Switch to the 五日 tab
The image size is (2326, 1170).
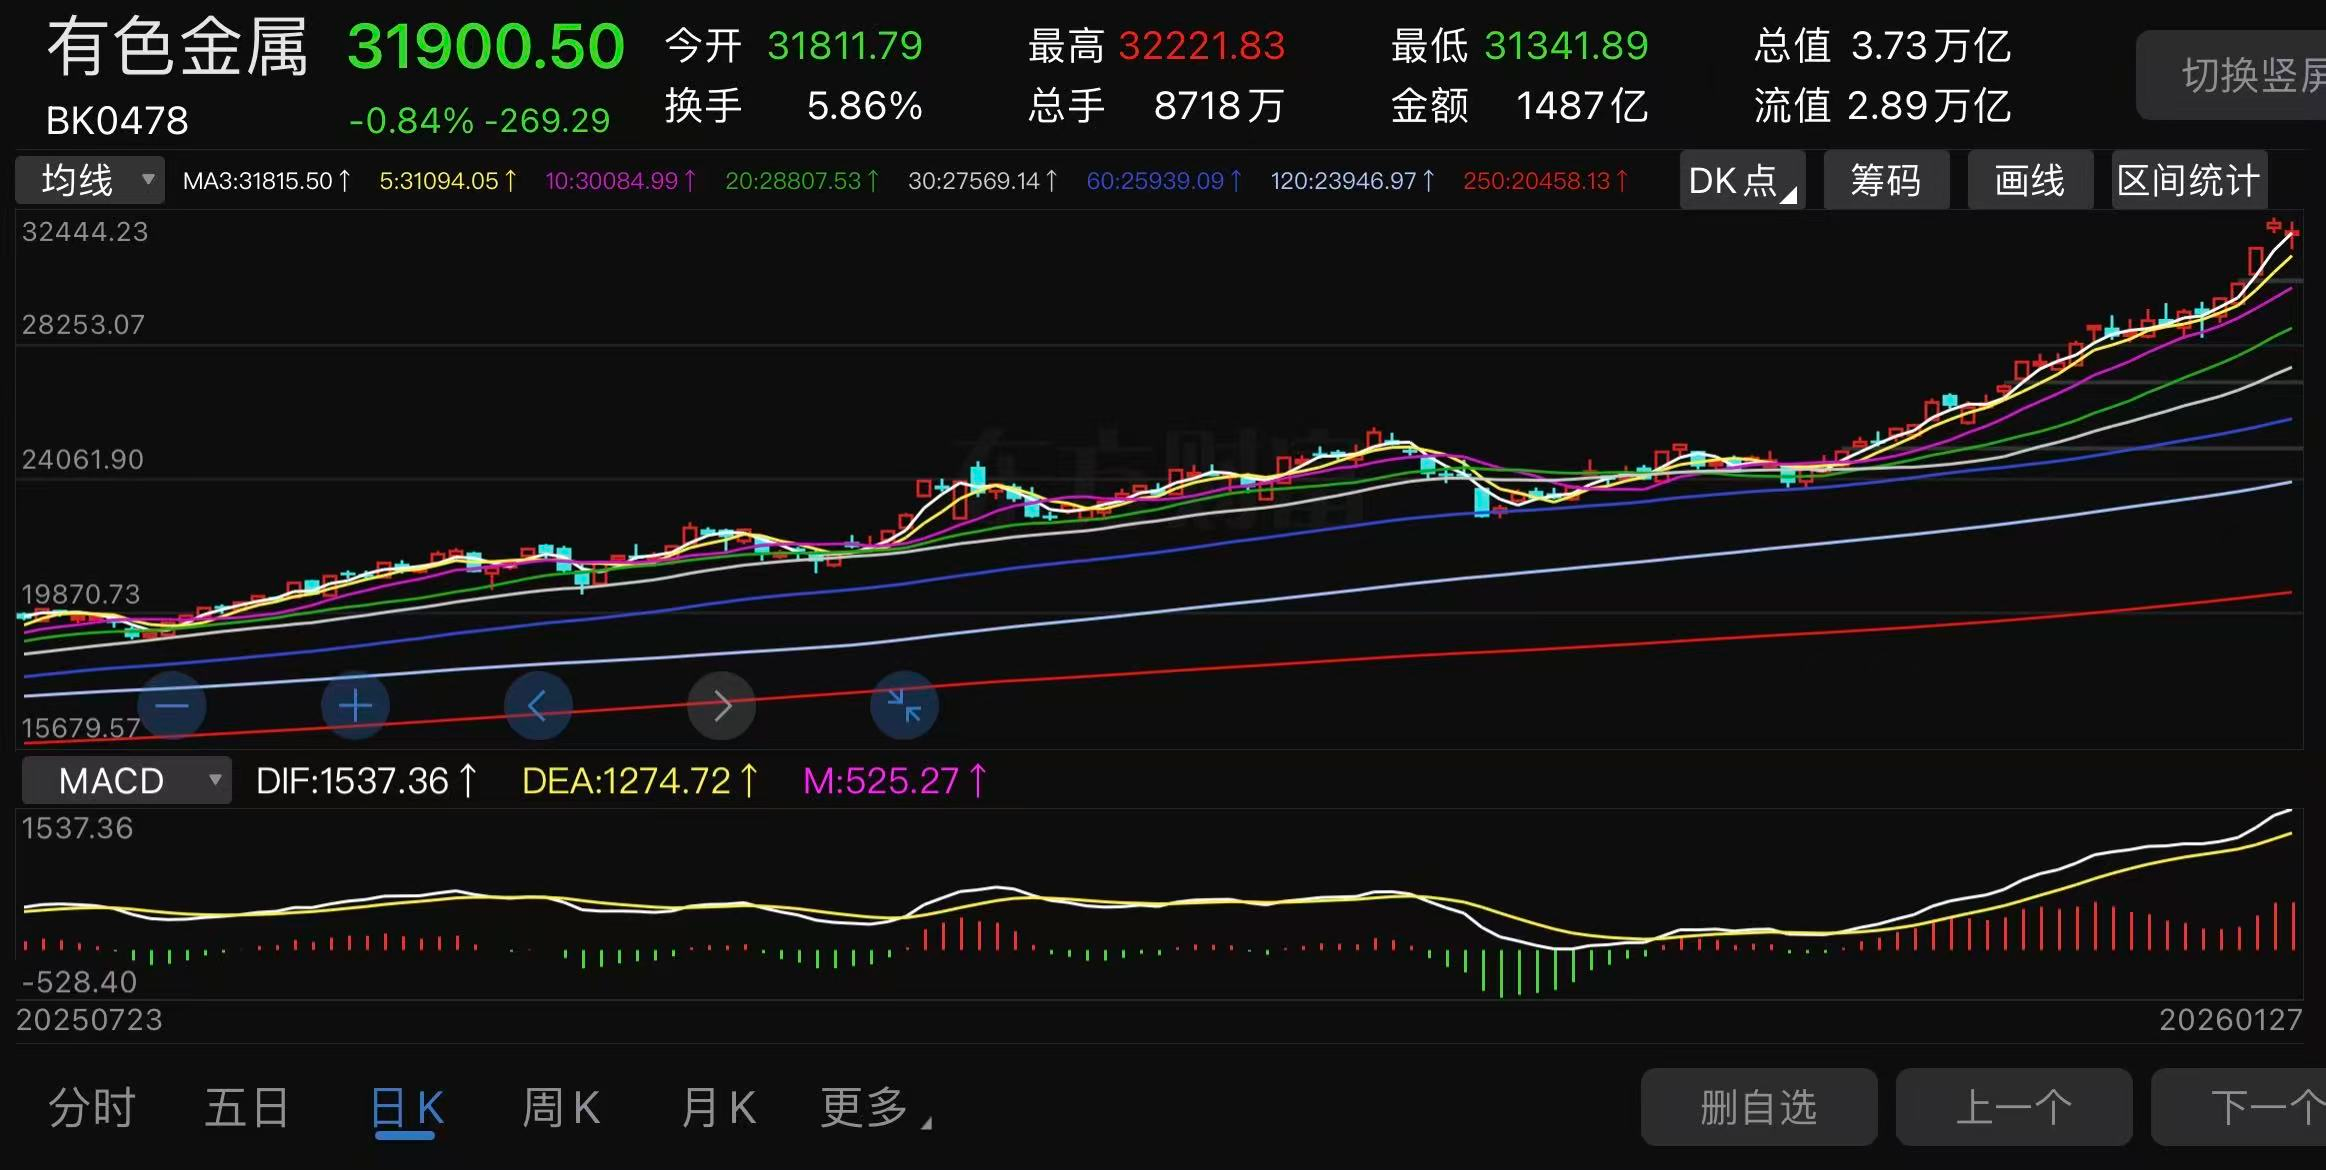(247, 1108)
